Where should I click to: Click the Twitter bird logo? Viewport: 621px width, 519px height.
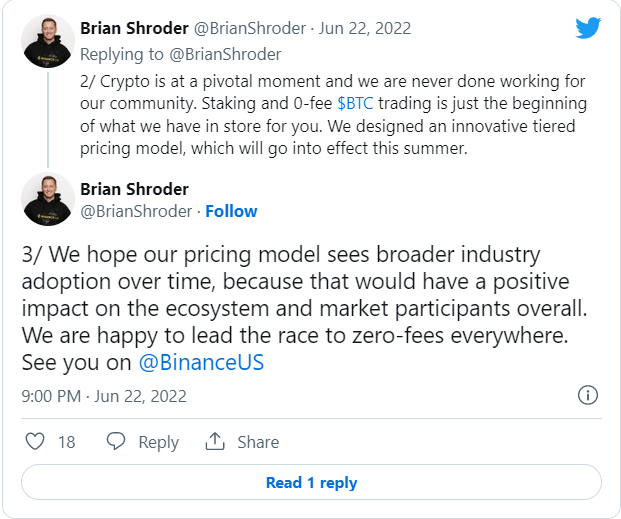click(x=588, y=28)
